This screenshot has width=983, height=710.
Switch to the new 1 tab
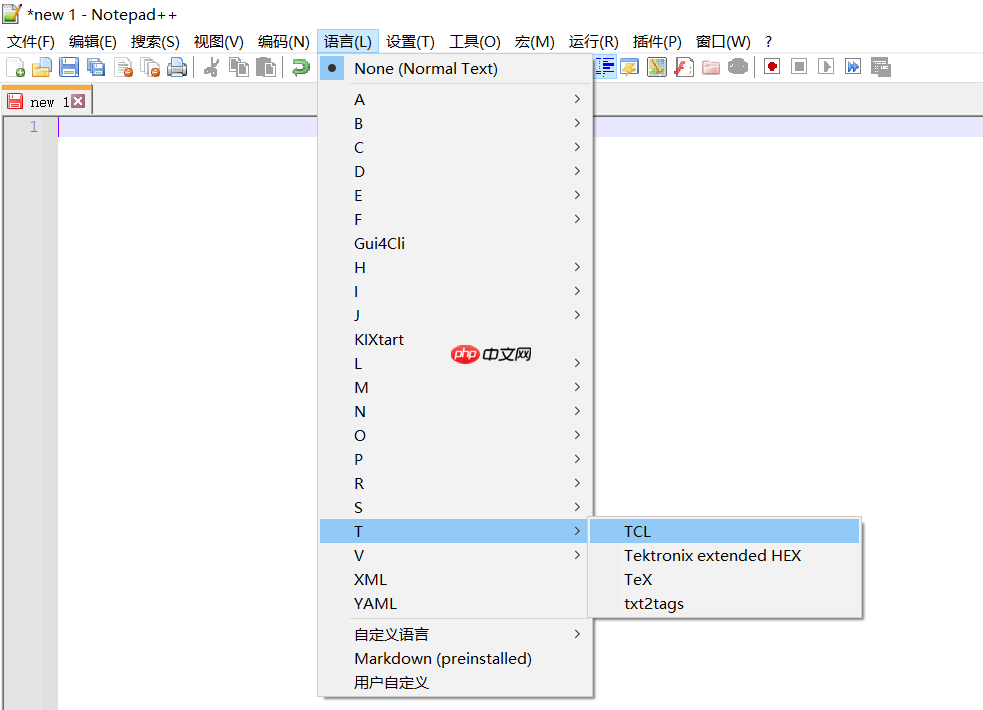pyautogui.click(x=45, y=100)
